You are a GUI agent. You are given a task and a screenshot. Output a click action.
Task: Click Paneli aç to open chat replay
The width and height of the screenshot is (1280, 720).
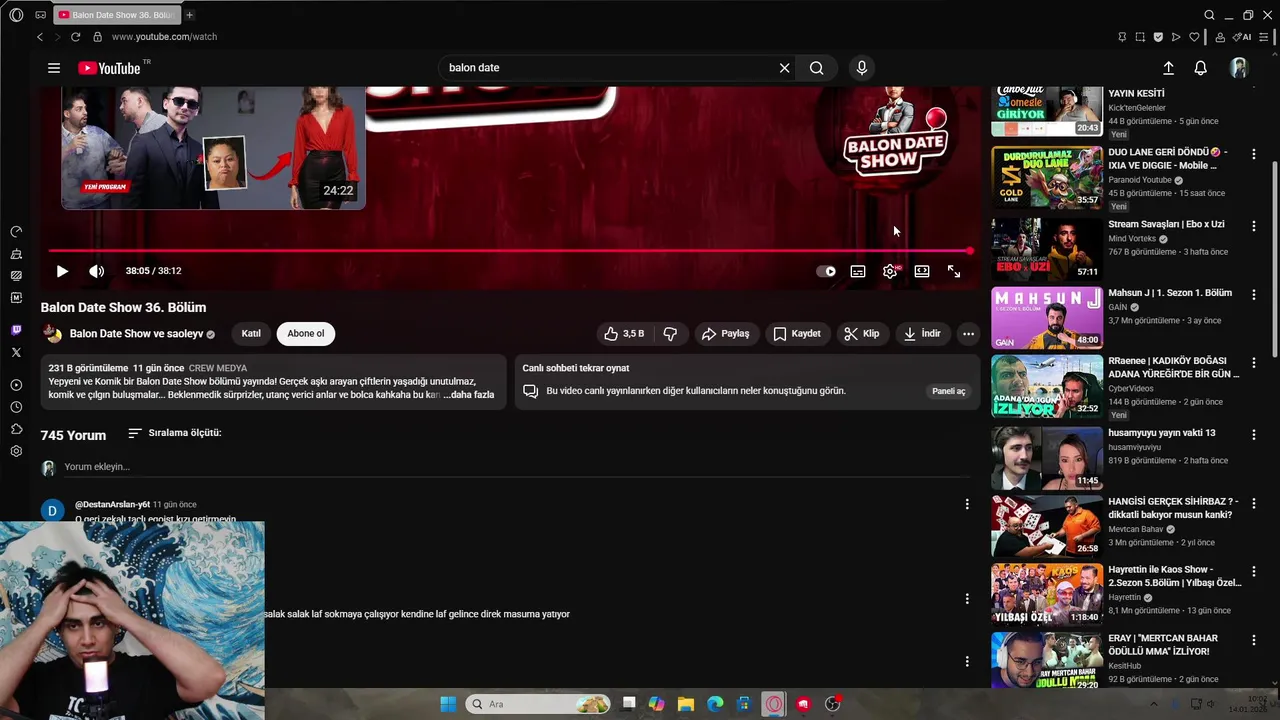pyautogui.click(x=949, y=392)
